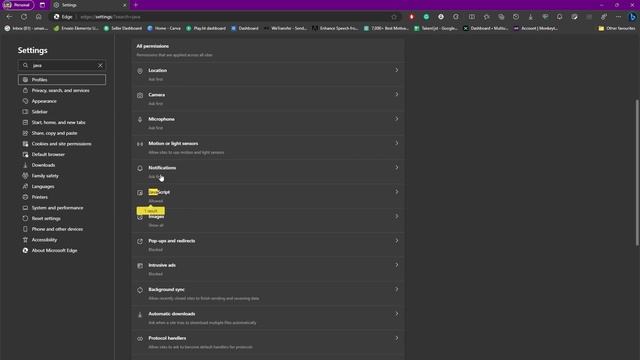Click the Microphone row icon
The height and width of the screenshot is (360, 640).
(140, 119)
